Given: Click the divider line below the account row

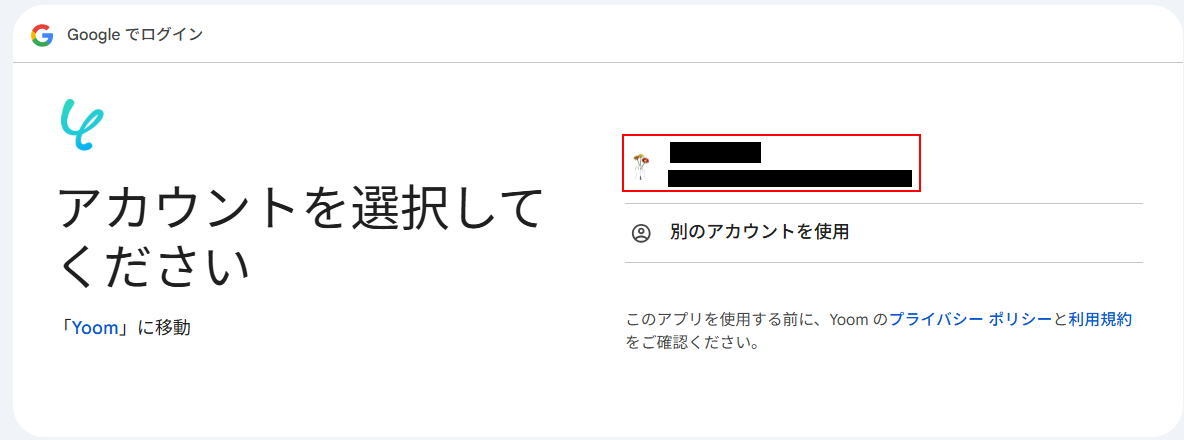Looking at the screenshot, I should [884, 204].
